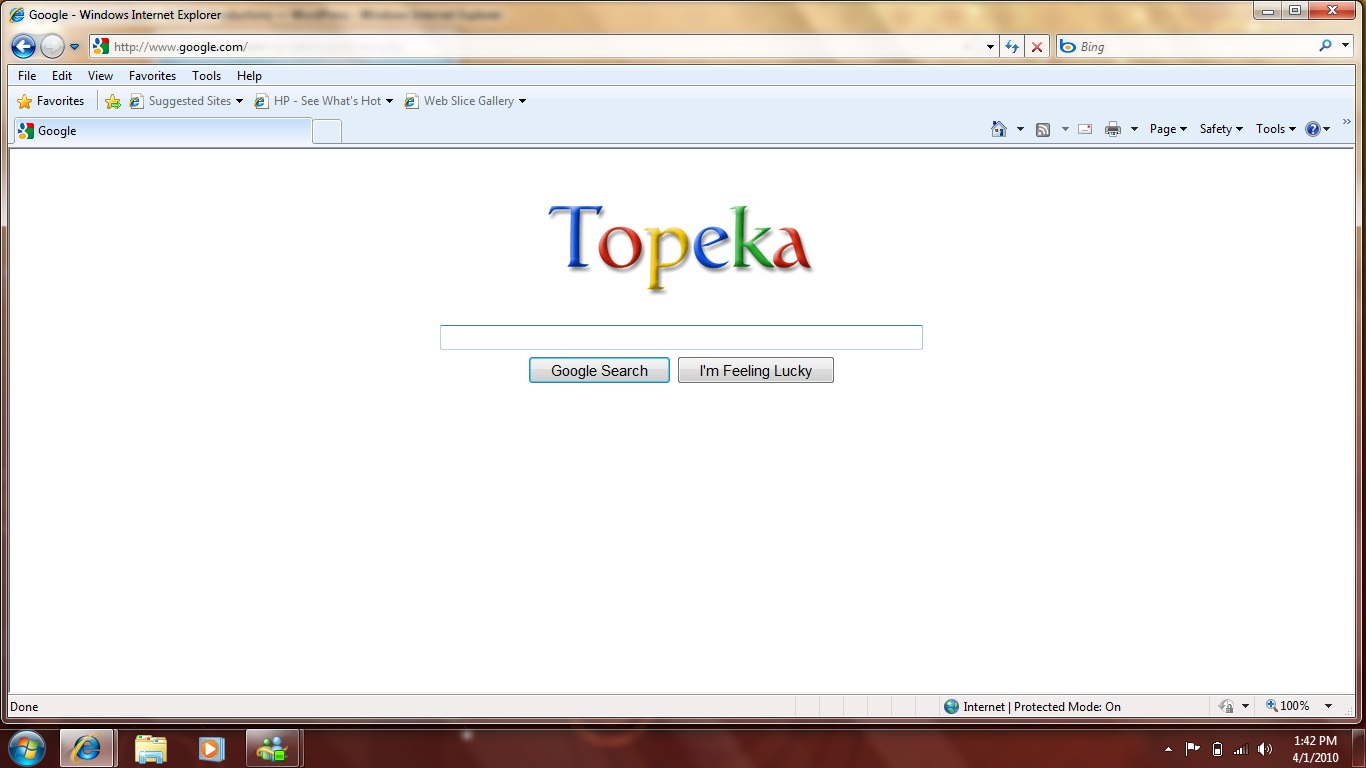Click Add to Favorites Bar star icon

pos(113,101)
